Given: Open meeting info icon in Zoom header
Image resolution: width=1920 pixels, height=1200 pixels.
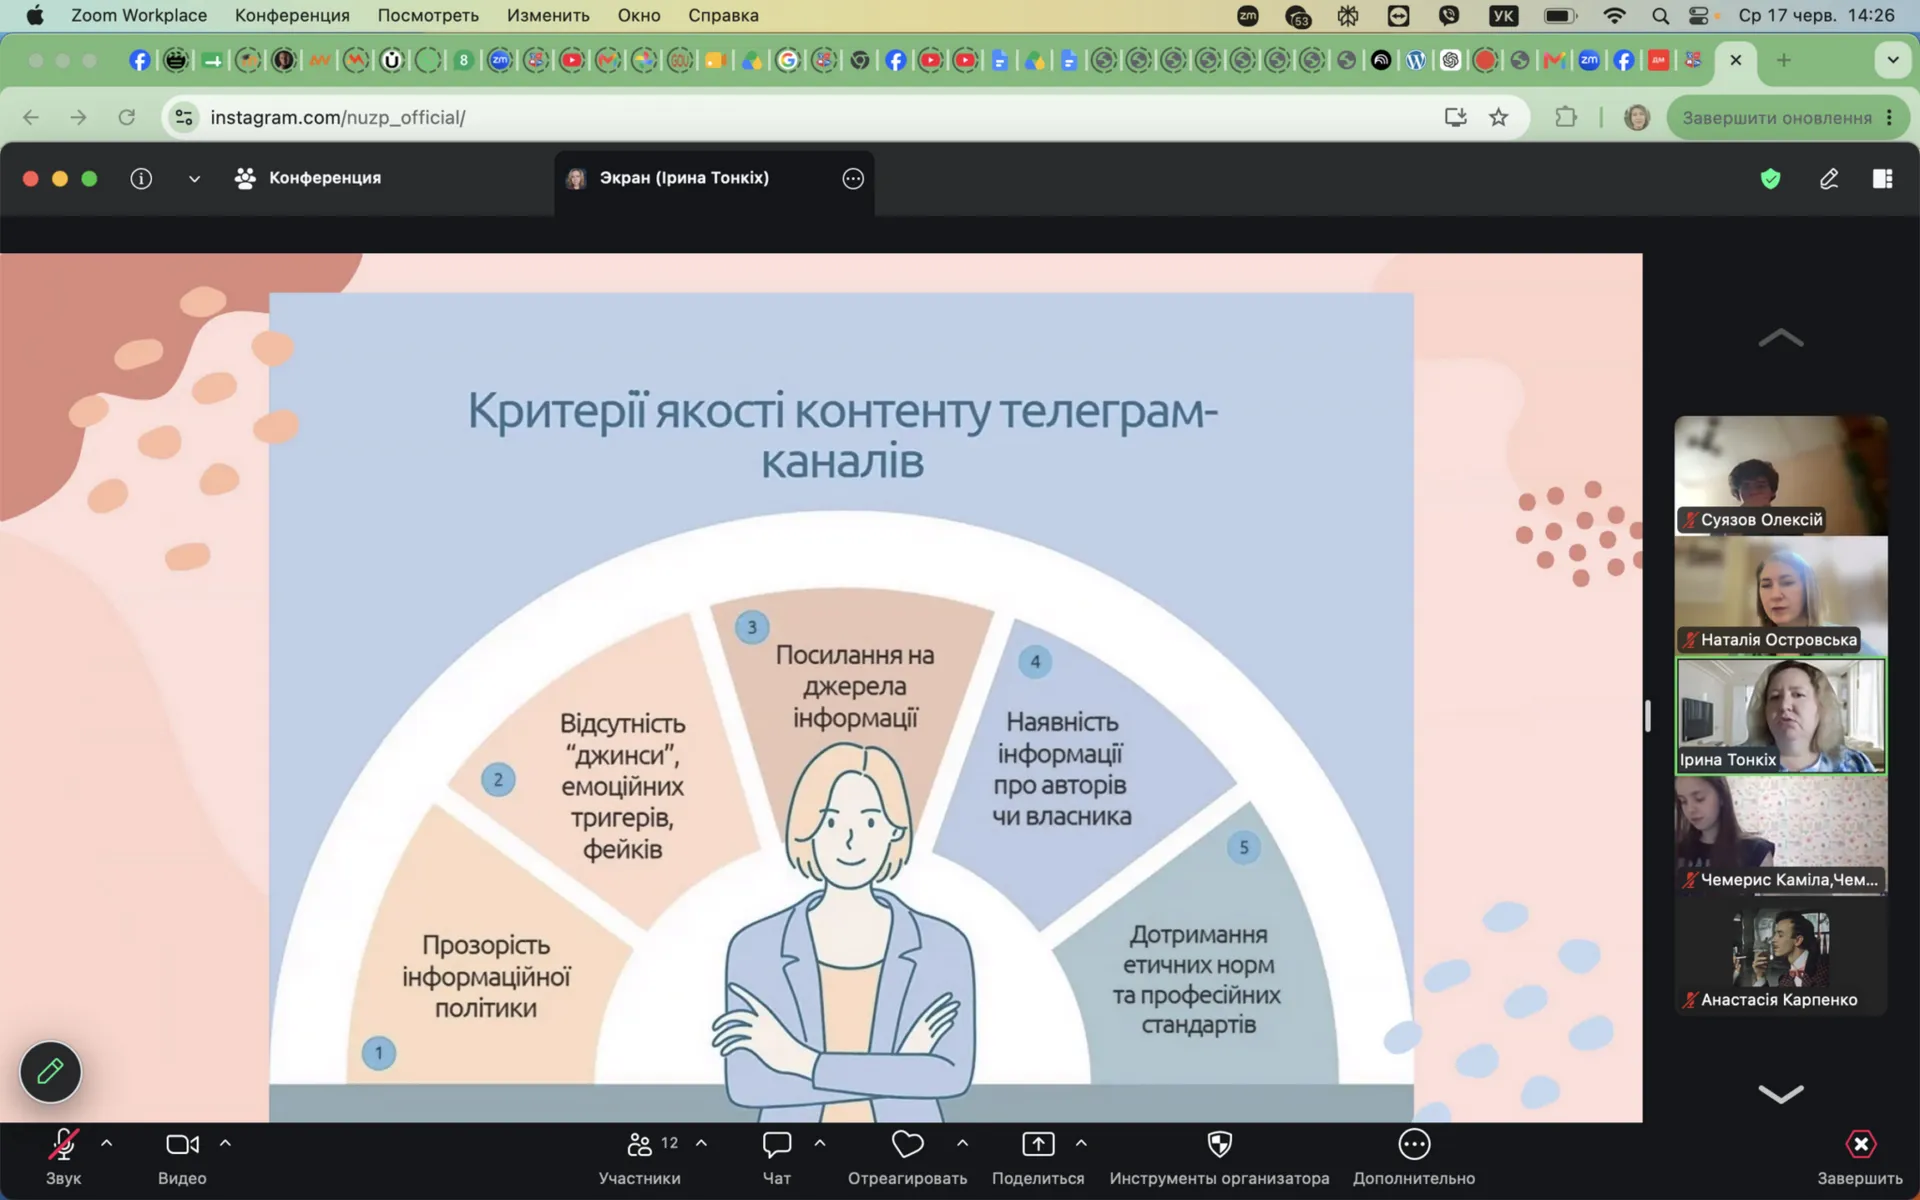Looking at the screenshot, I should pos(141,178).
